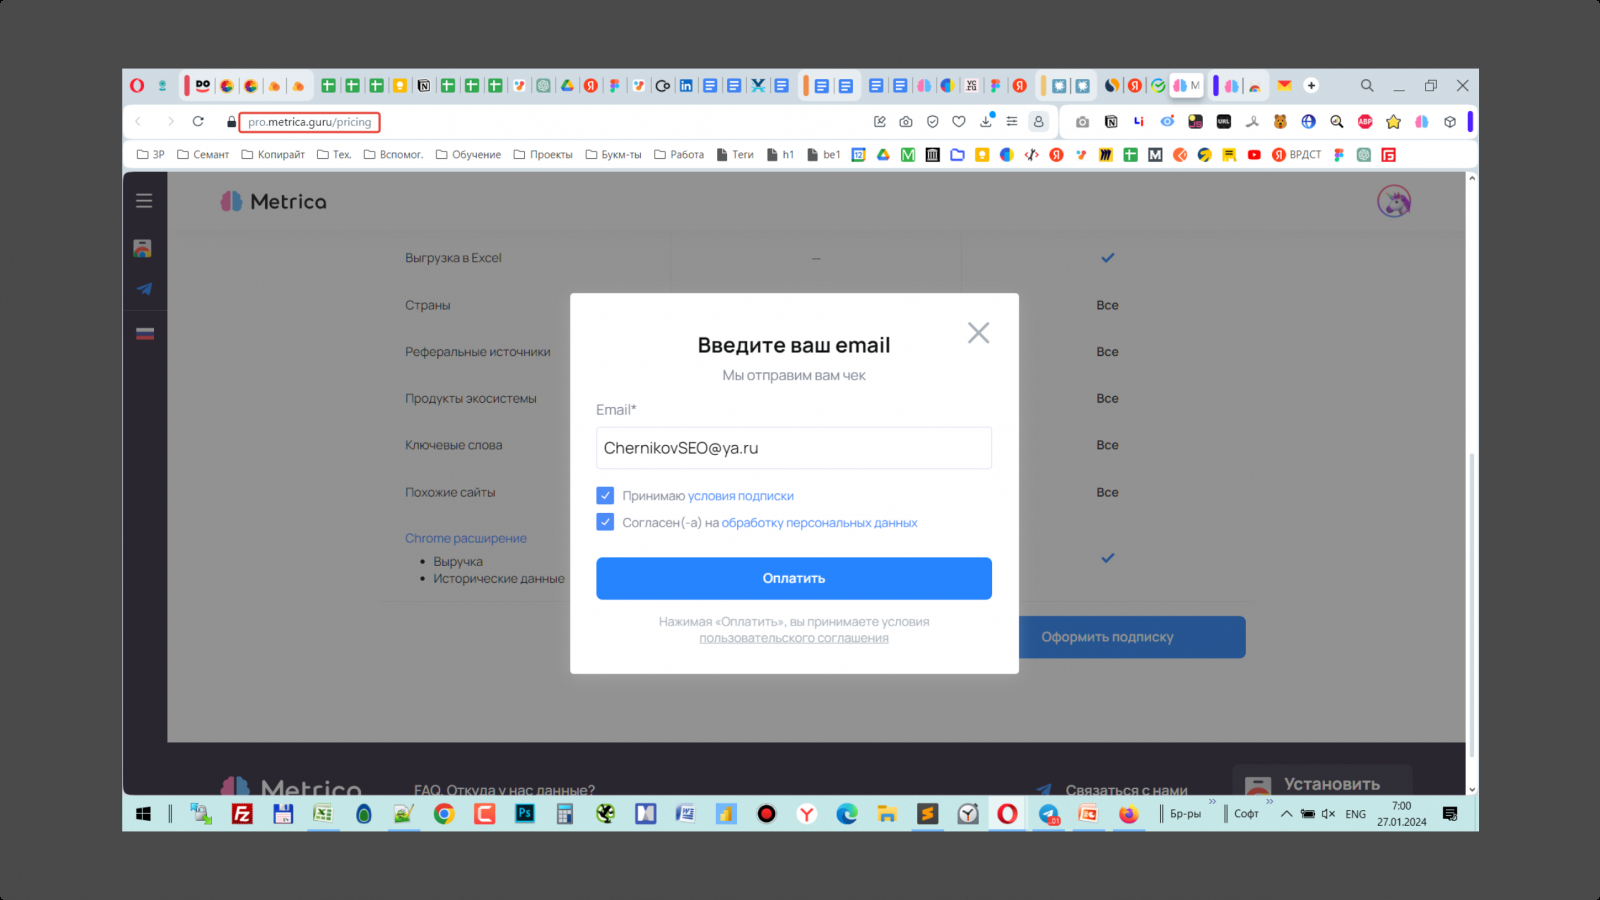Switch to the Gmail tab
Viewport: 1600px width, 900px height.
1284,86
